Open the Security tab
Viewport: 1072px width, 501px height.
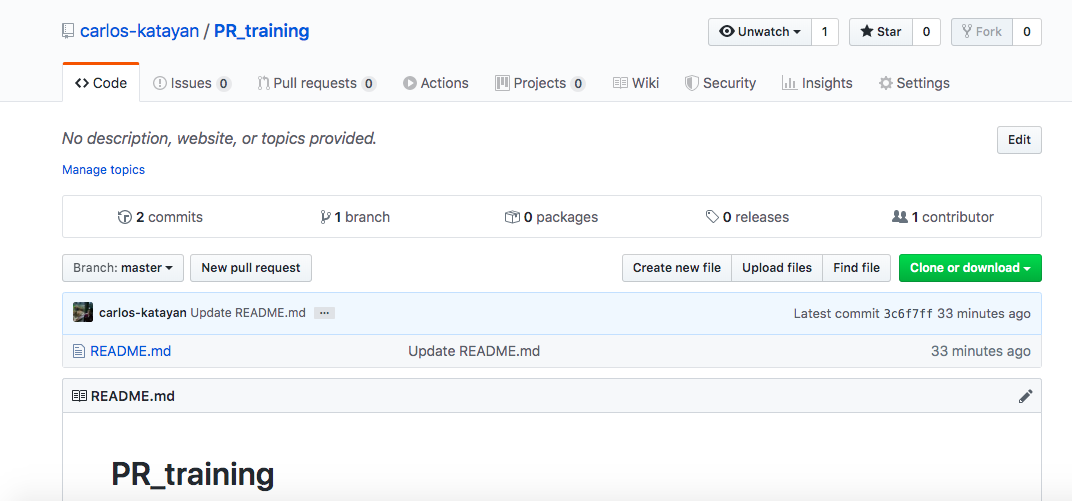[x=720, y=83]
